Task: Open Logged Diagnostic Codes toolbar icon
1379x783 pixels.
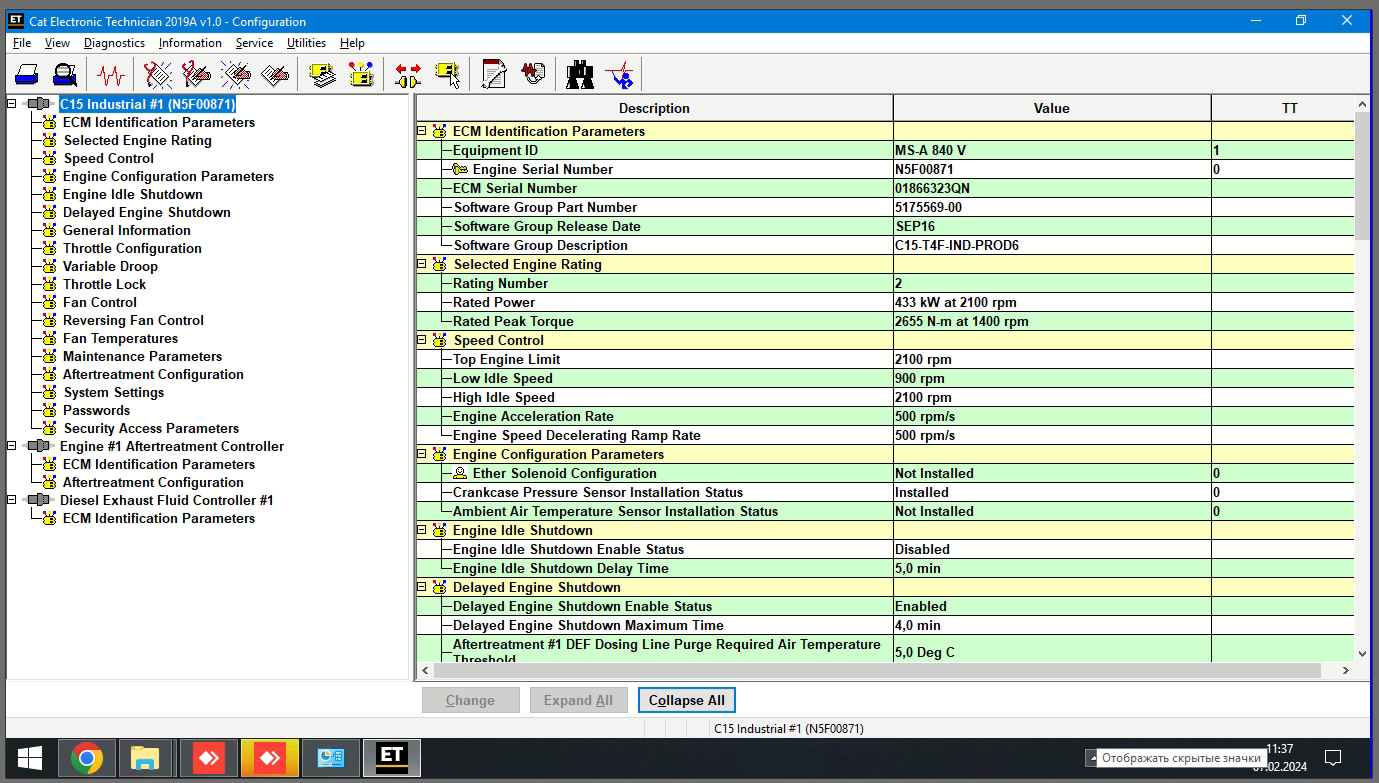Action: click(x=197, y=74)
